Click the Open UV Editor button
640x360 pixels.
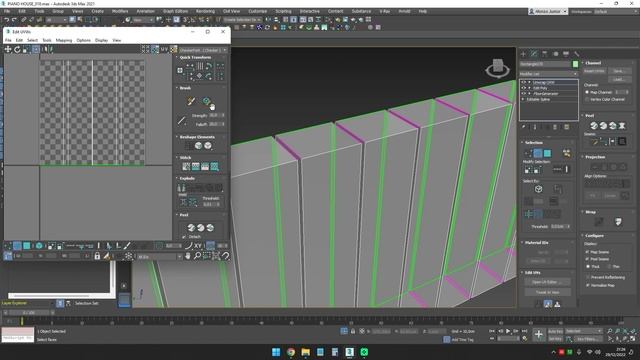click(547, 282)
